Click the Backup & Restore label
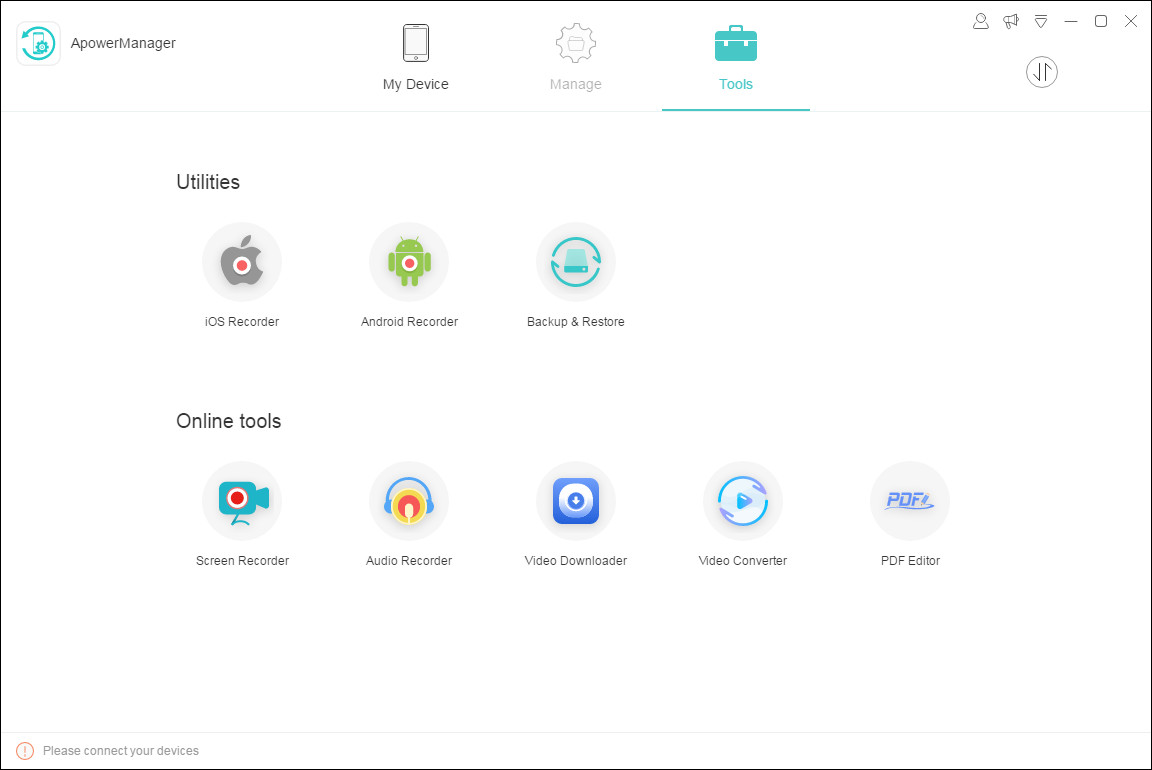 pyautogui.click(x=576, y=322)
